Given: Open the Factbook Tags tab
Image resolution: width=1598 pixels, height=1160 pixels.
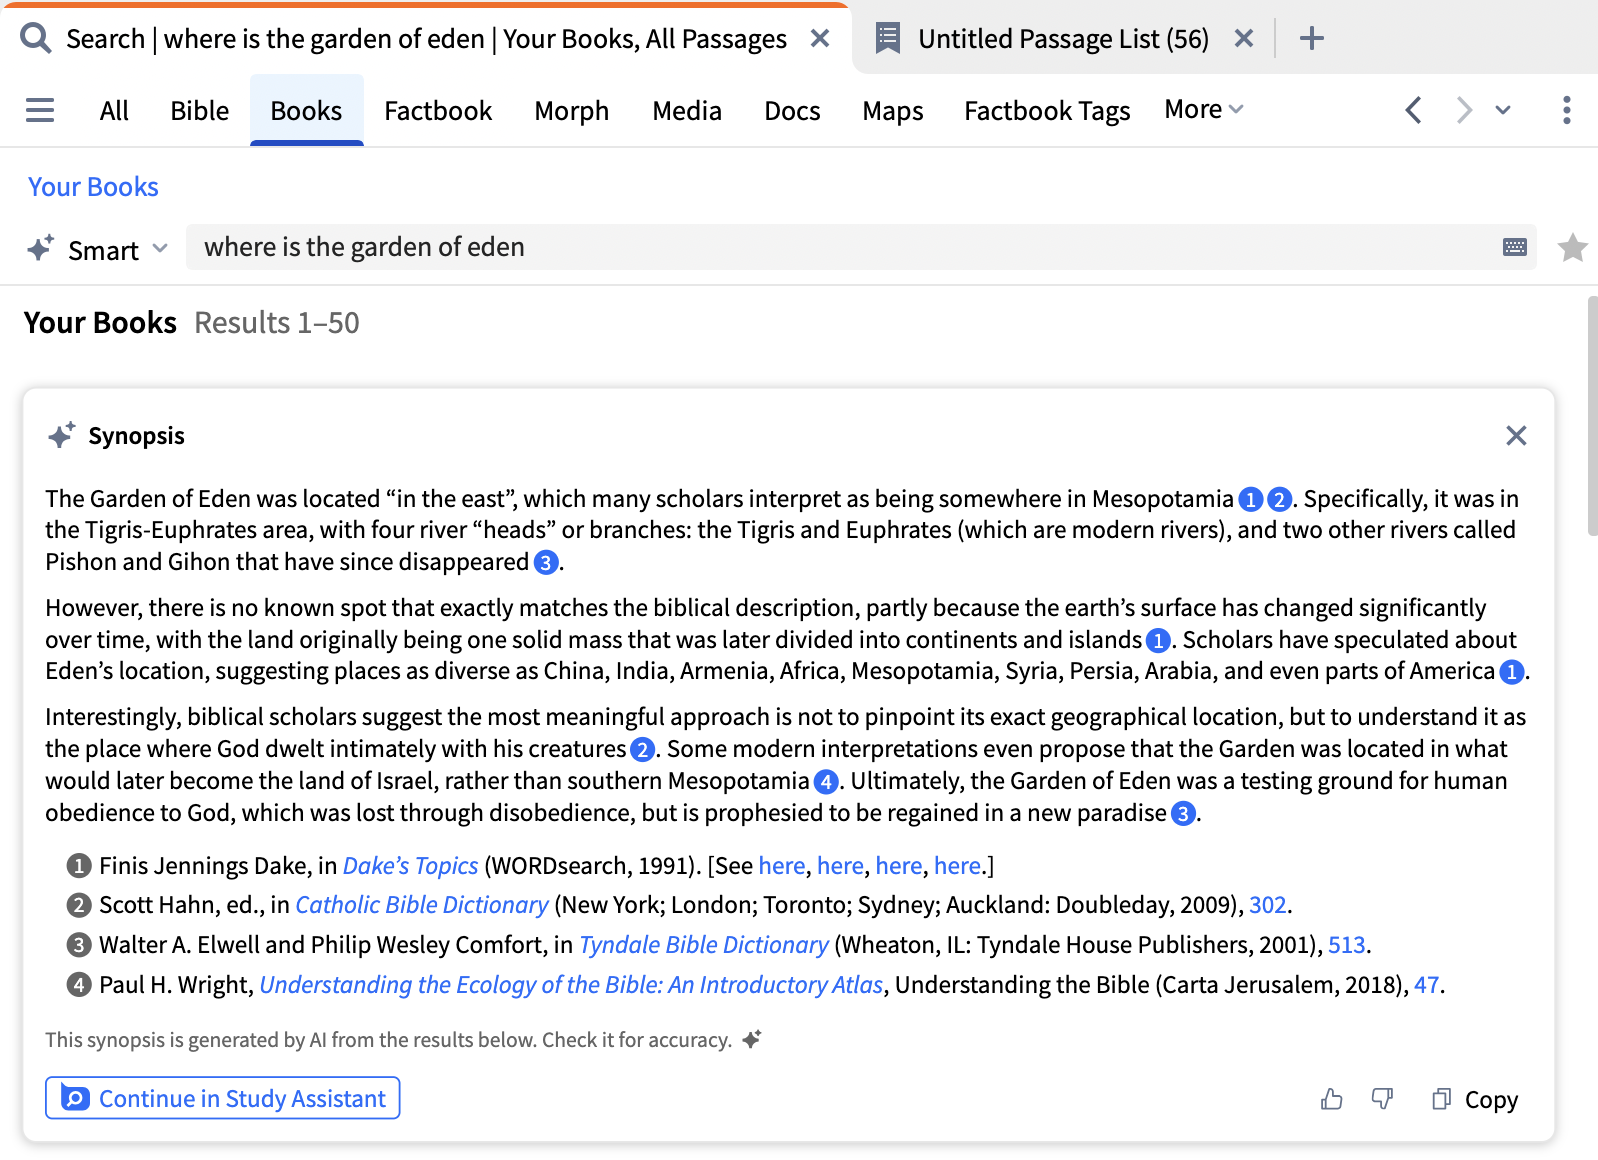Looking at the screenshot, I should (1047, 111).
